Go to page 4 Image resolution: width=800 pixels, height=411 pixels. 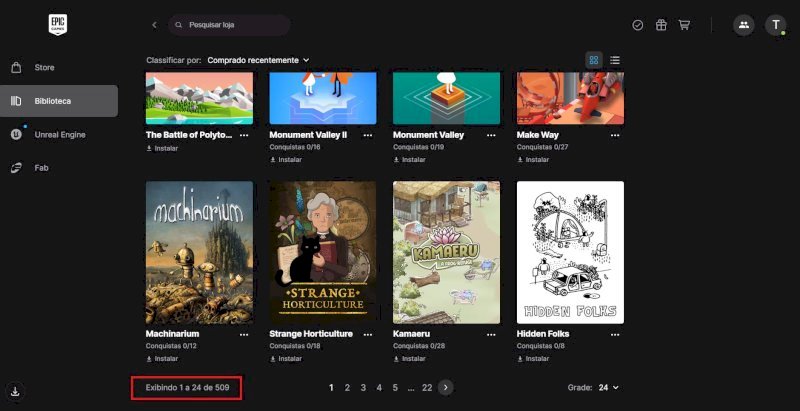tap(379, 388)
